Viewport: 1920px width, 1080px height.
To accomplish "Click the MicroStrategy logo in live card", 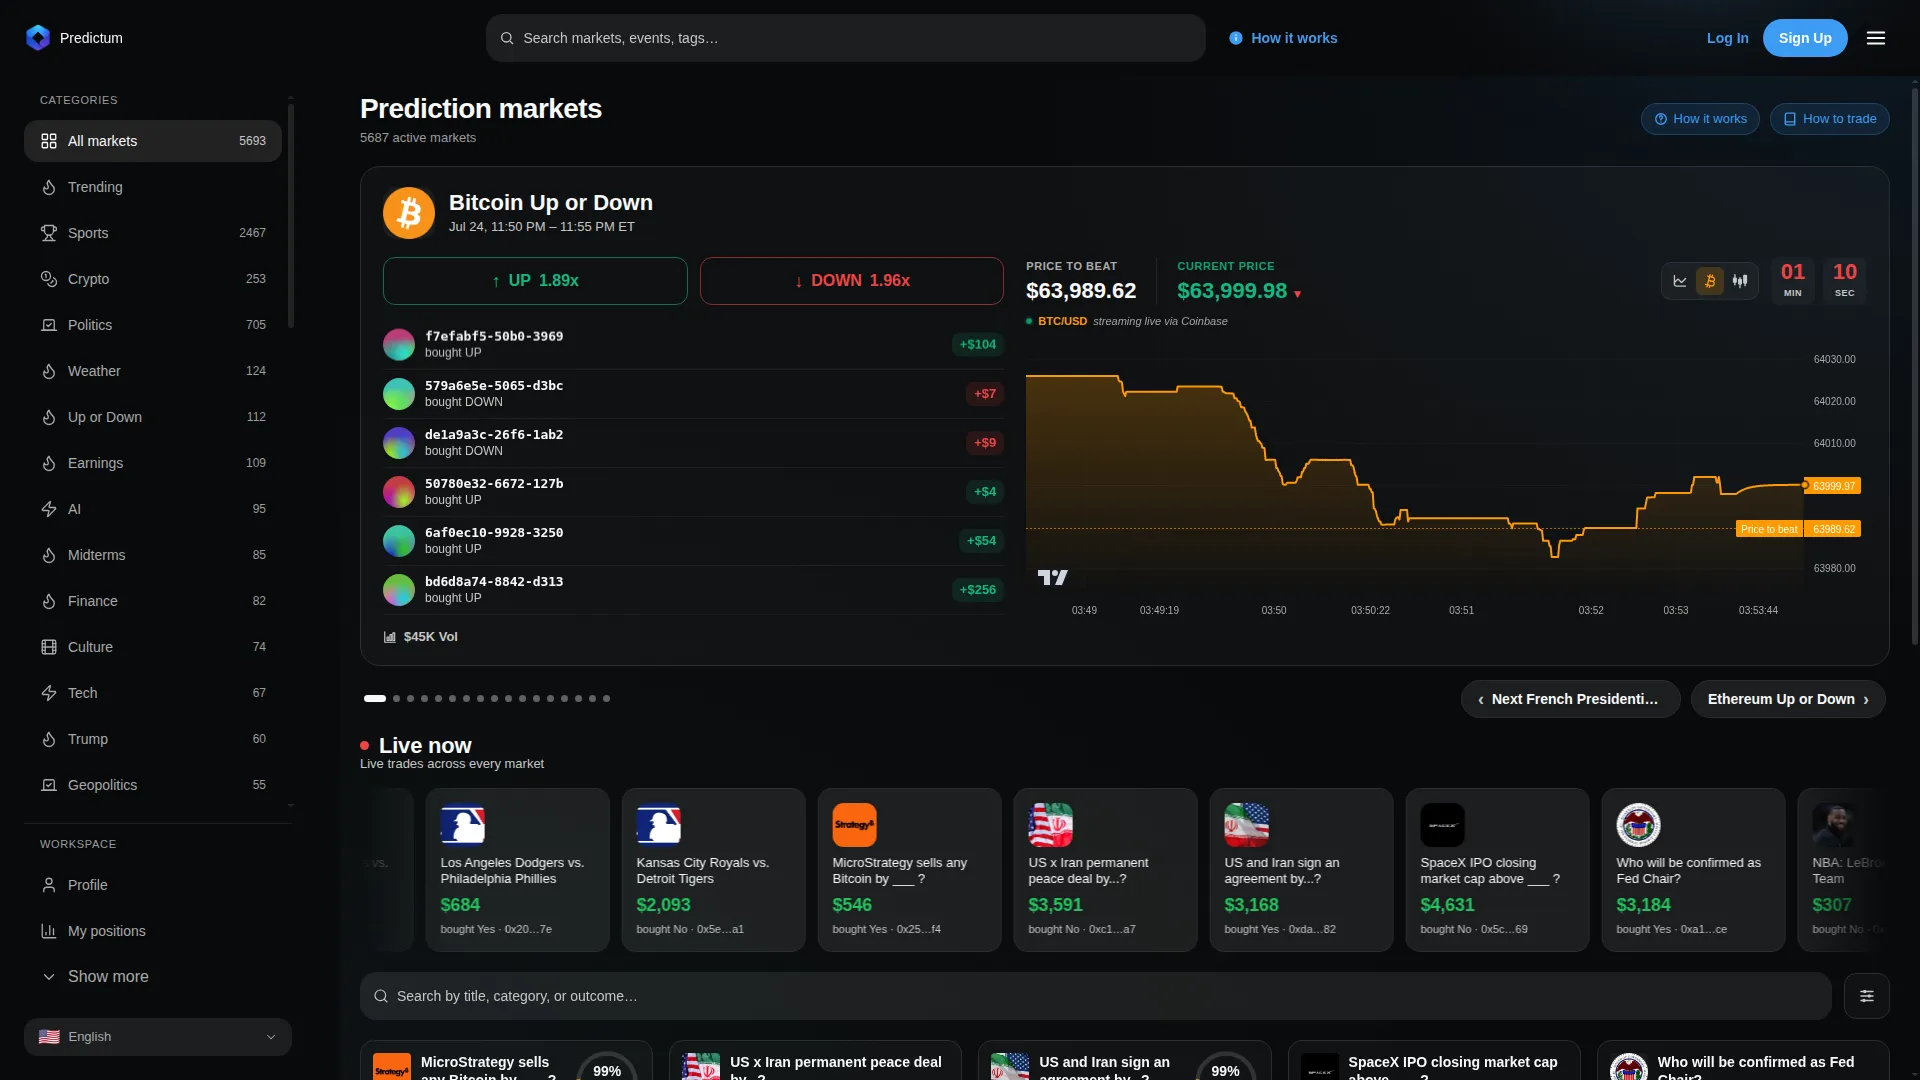I will (855, 825).
